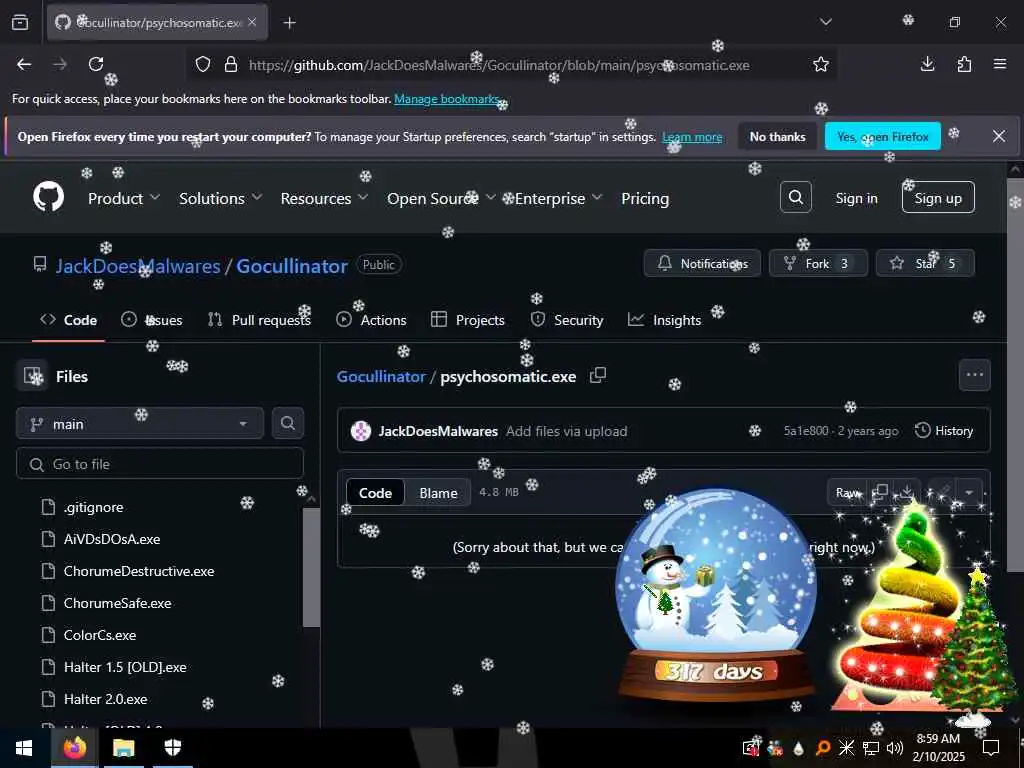
Task: Fork the repository with Fork button
Action: (x=818, y=263)
